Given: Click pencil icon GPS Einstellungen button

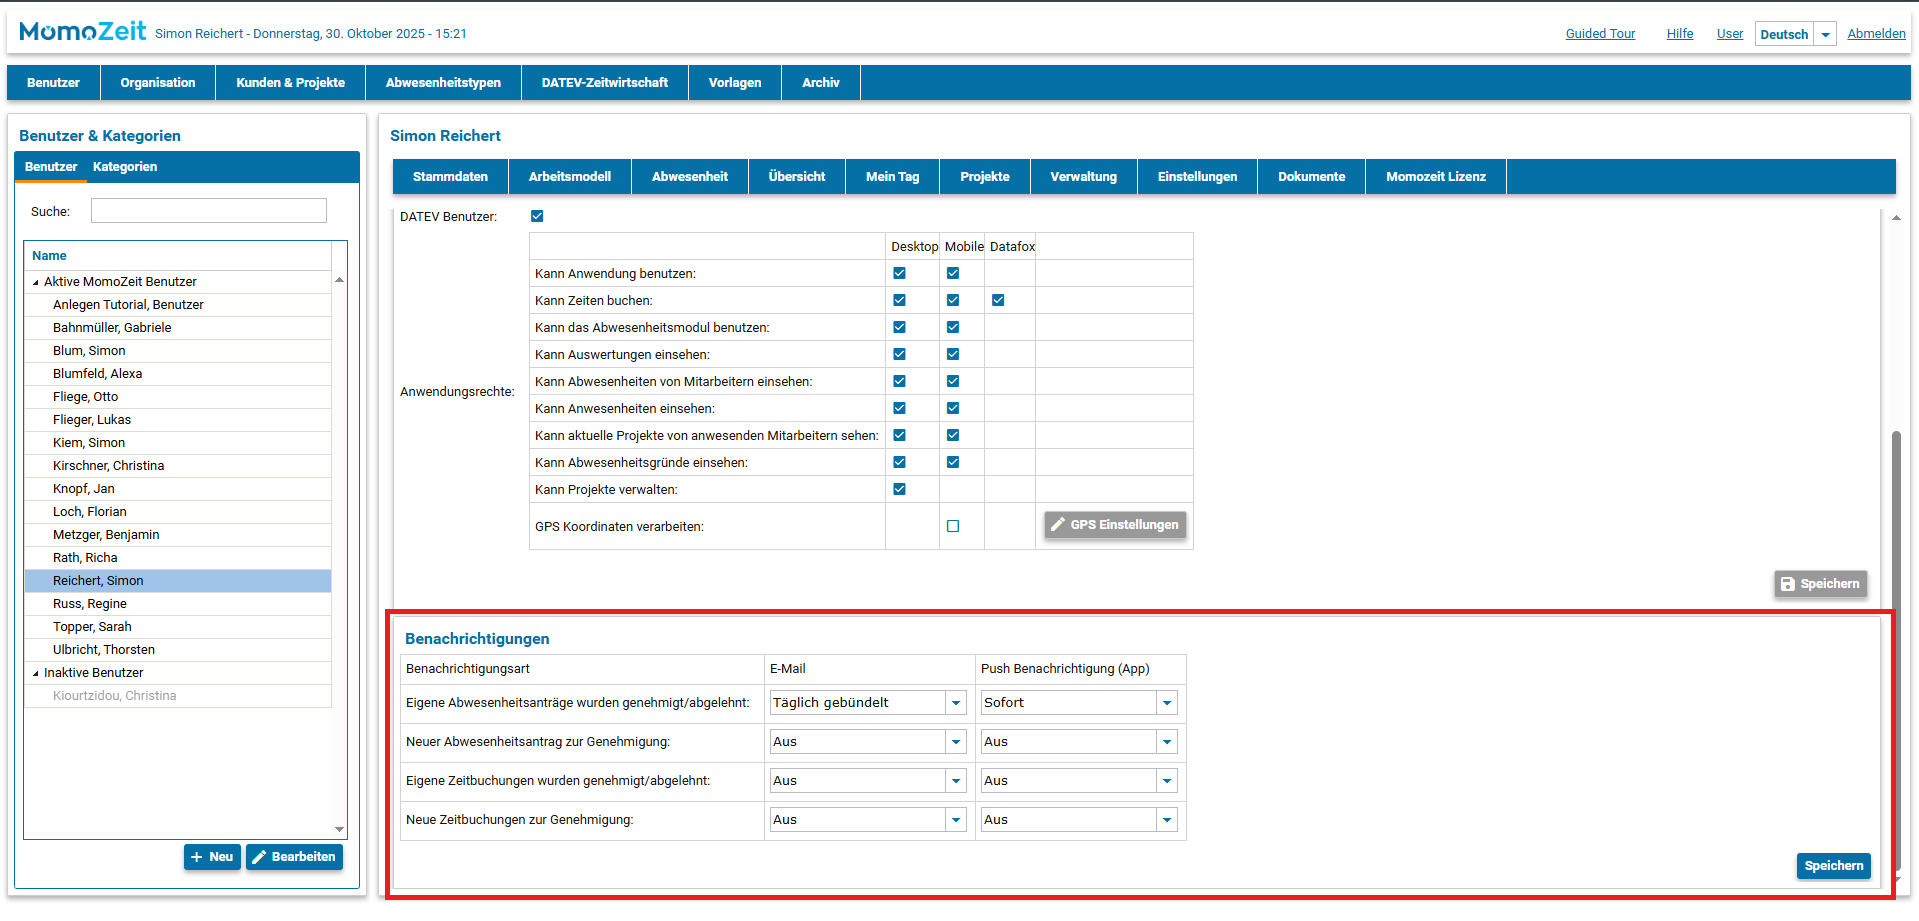Looking at the screenshot, I should coord(1115,525).
